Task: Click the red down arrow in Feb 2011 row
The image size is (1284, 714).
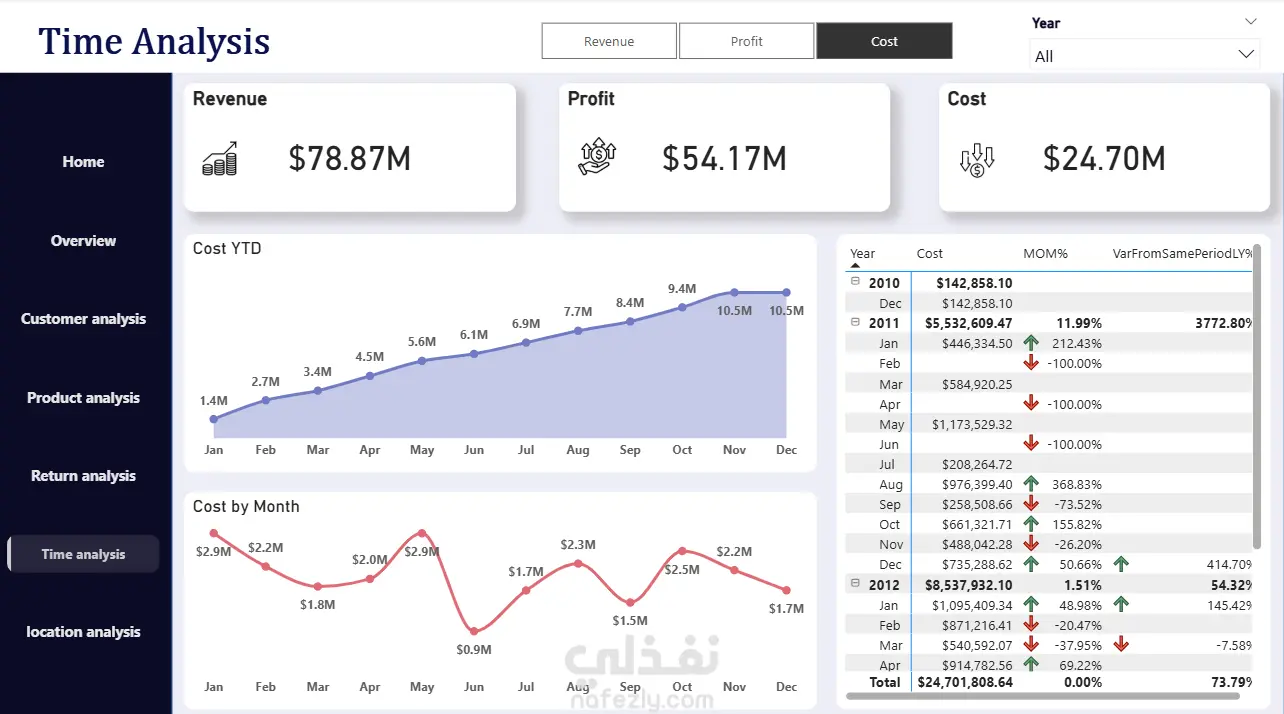Action: 1031,363
